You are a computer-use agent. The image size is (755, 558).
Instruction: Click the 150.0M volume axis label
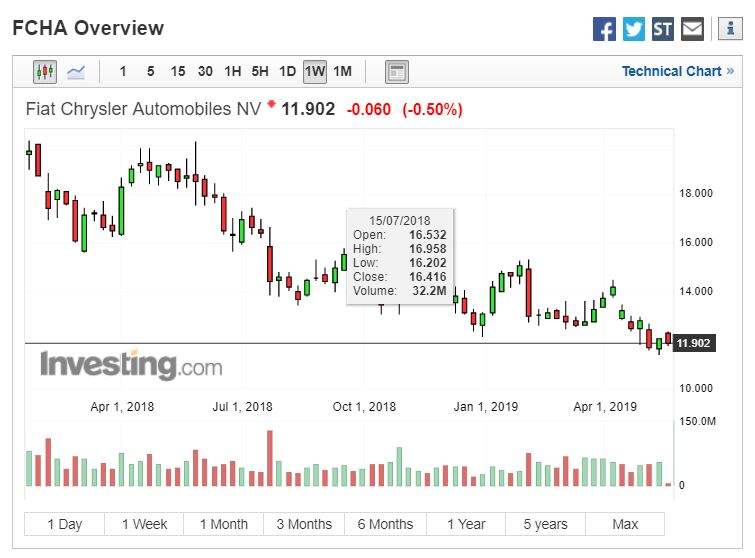[x=697, y=421]
